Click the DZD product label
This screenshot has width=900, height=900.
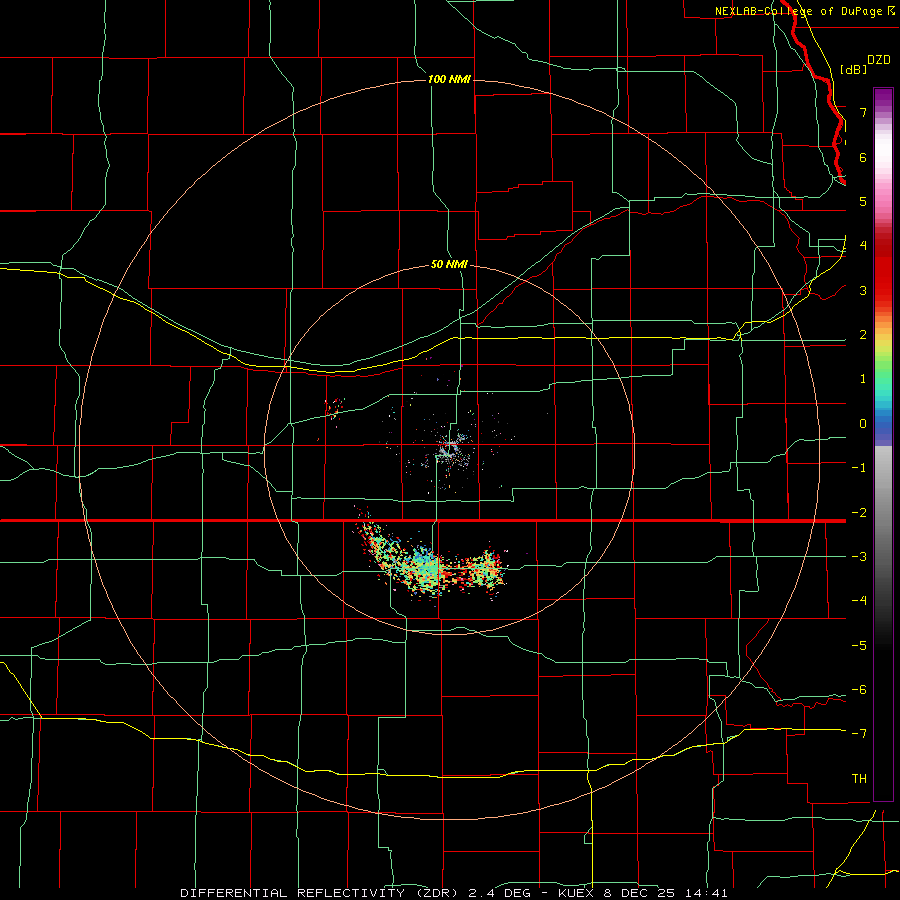click(x=879, y=60)
